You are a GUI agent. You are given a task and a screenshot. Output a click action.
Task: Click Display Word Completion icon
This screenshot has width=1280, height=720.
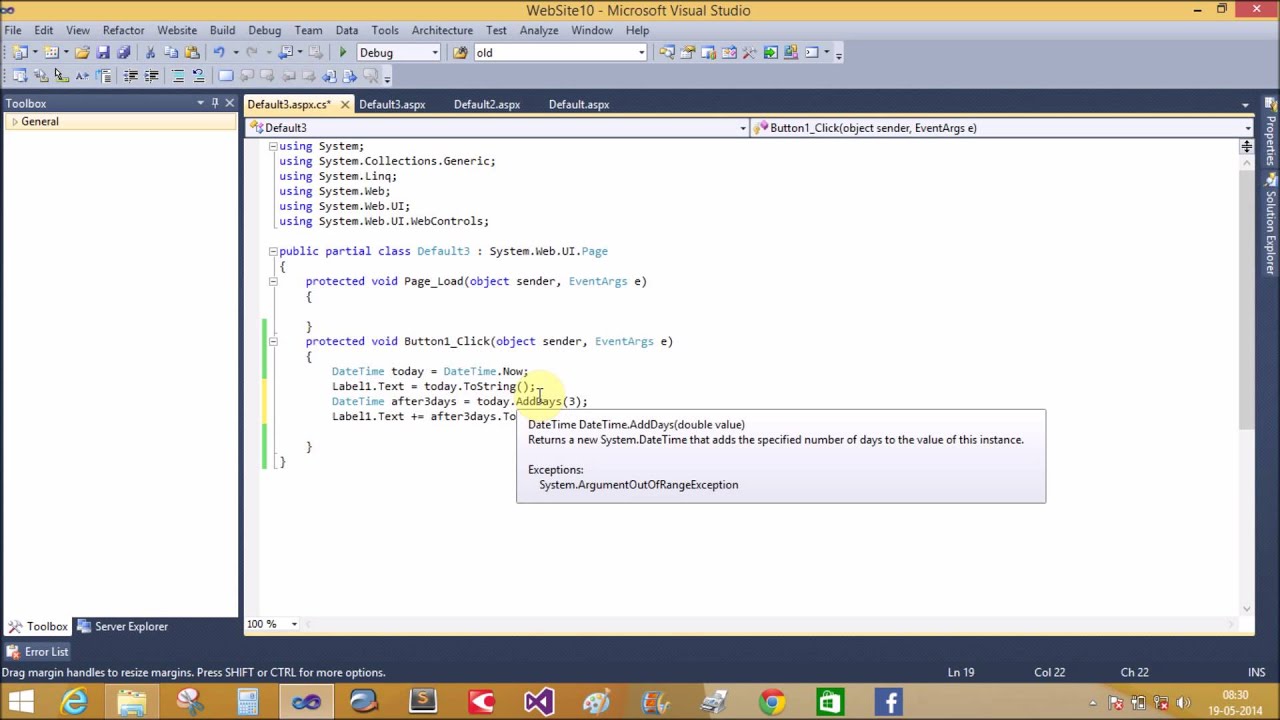click(x=83, y=76)
